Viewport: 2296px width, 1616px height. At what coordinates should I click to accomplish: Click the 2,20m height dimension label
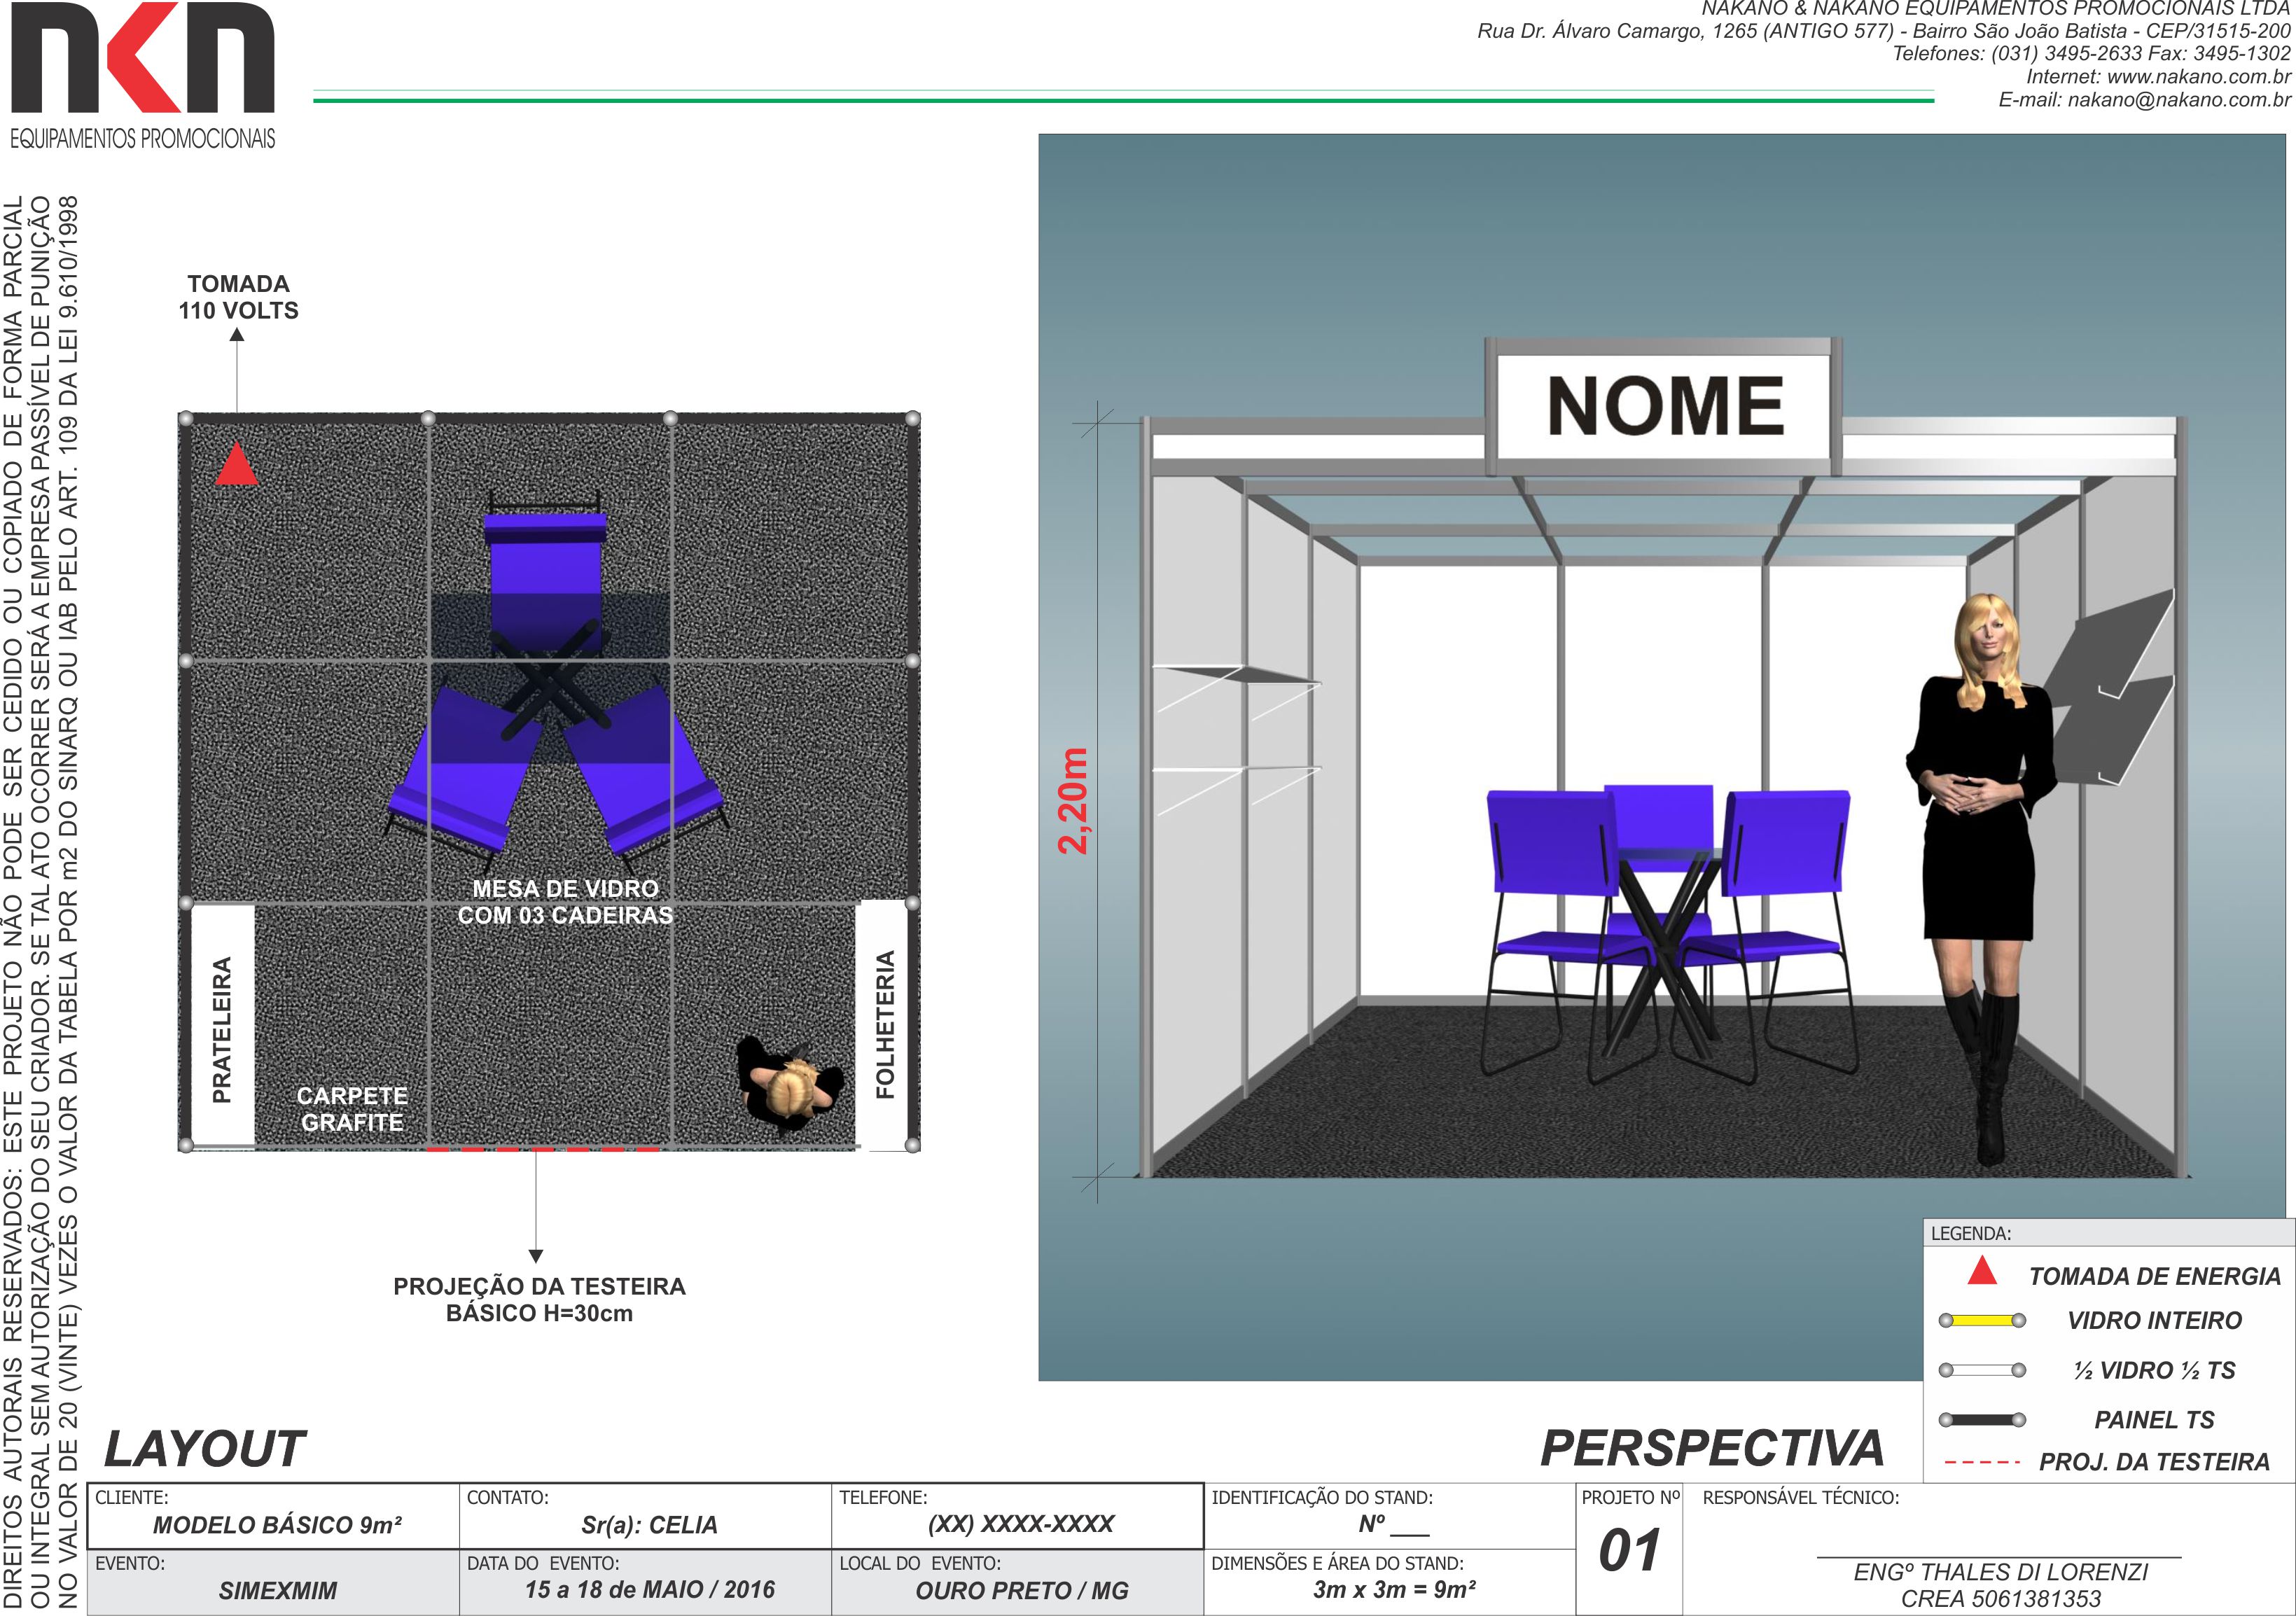click(x=1073, y=801)
